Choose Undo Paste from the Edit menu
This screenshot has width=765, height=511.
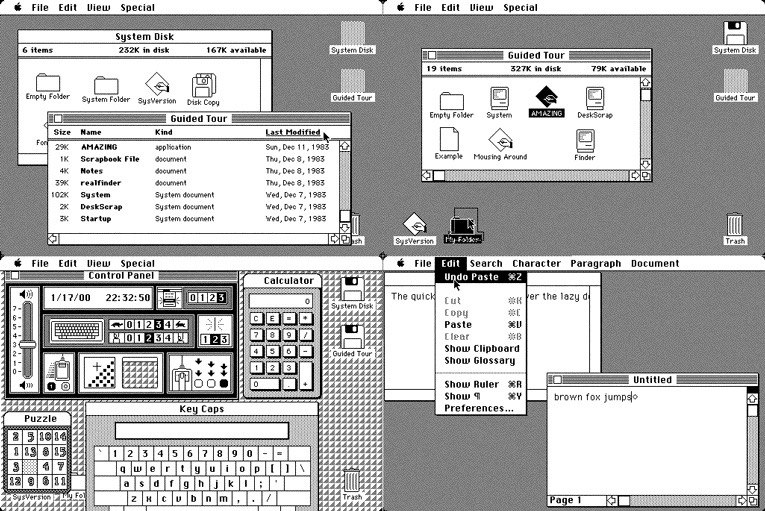pos(481,277)
